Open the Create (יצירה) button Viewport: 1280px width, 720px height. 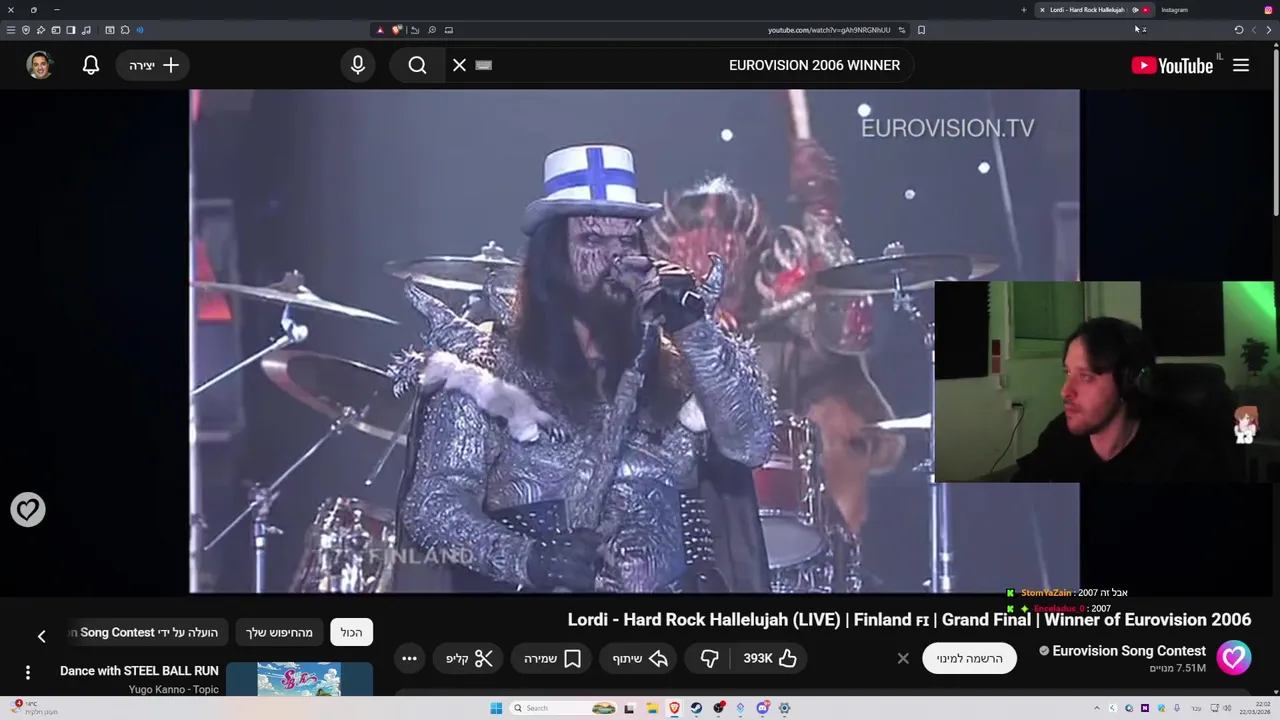click(x=153, y=65)
